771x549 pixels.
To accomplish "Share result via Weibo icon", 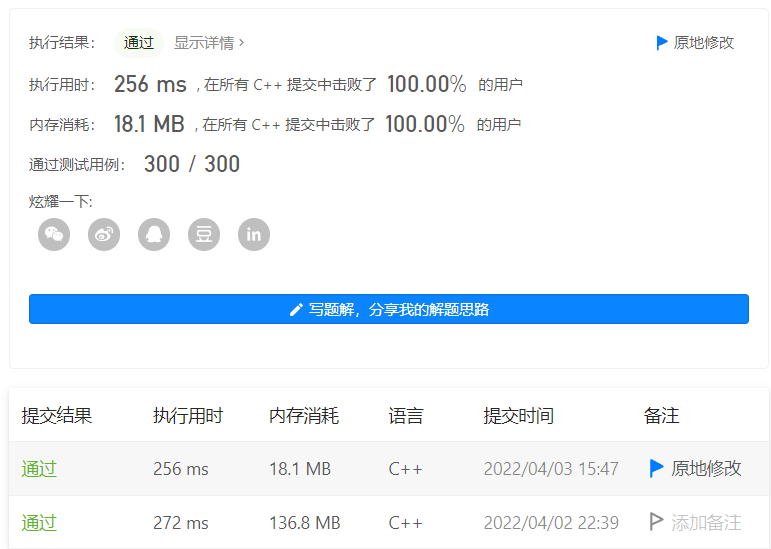I will (x=104, y=234).
